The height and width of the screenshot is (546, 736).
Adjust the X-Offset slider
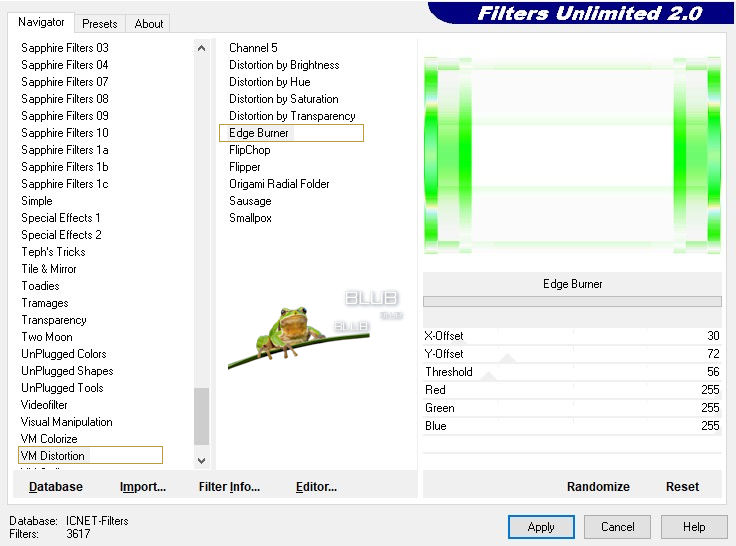click(572, 336)
